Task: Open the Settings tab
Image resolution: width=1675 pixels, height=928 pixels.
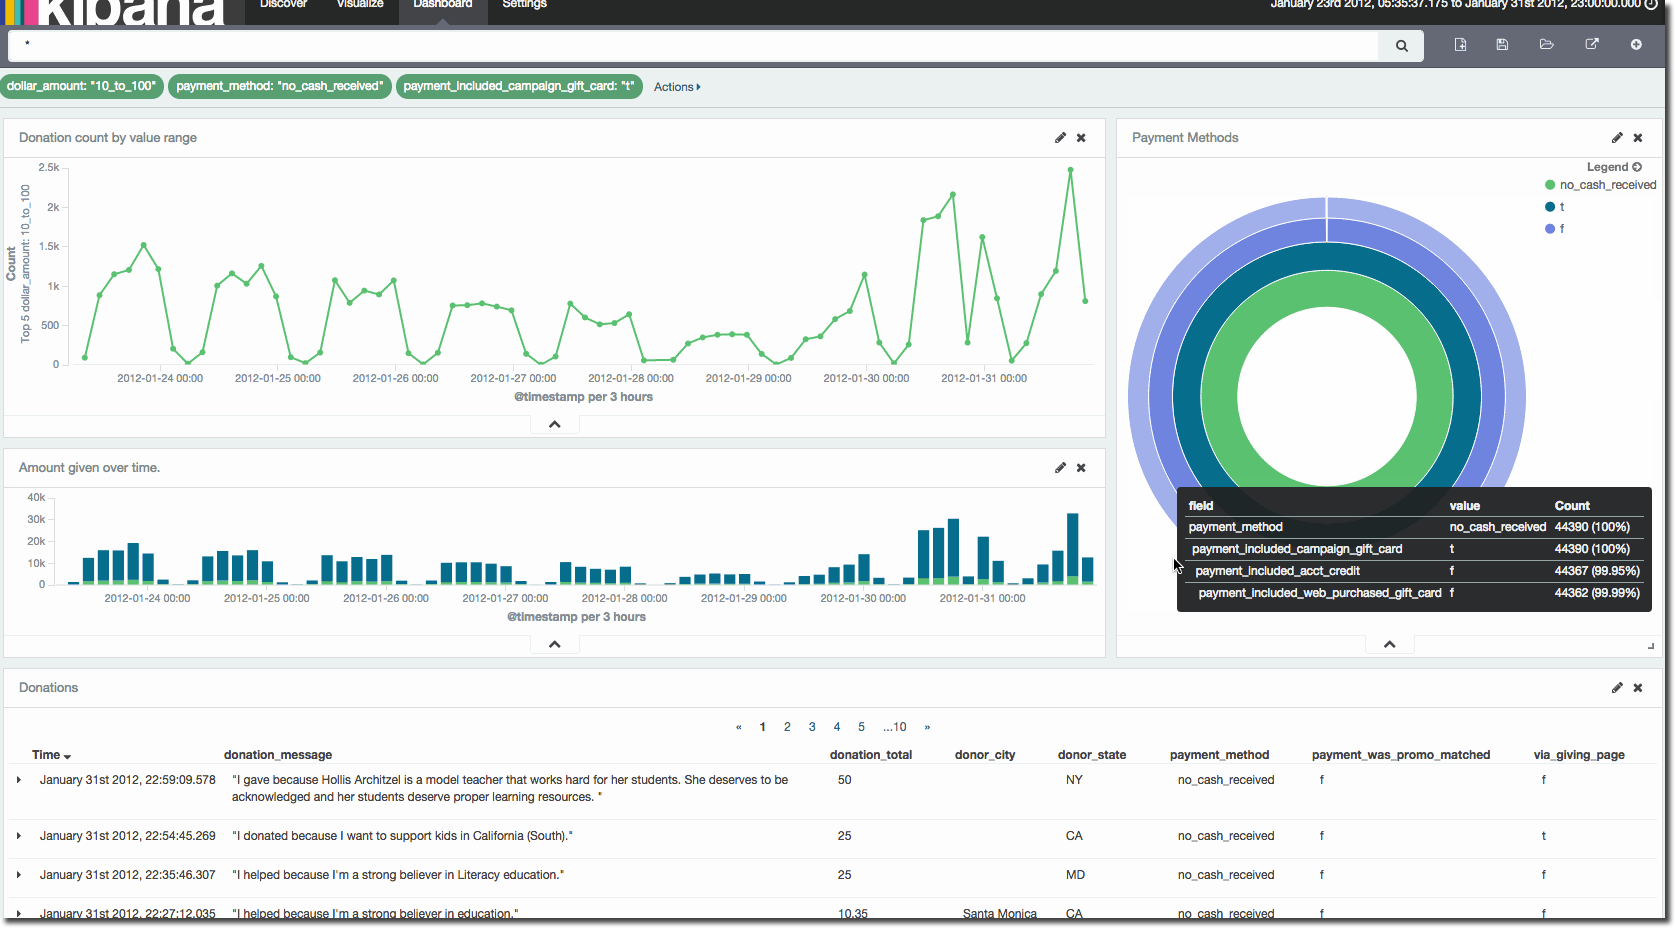Action: [x=524, y=5]
